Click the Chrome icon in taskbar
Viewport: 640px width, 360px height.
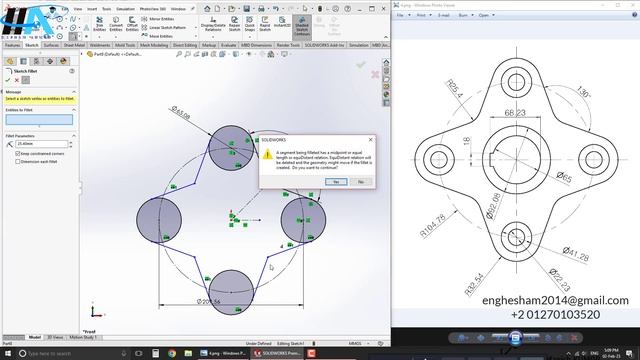pyautogui.click(x=172, y=353)
